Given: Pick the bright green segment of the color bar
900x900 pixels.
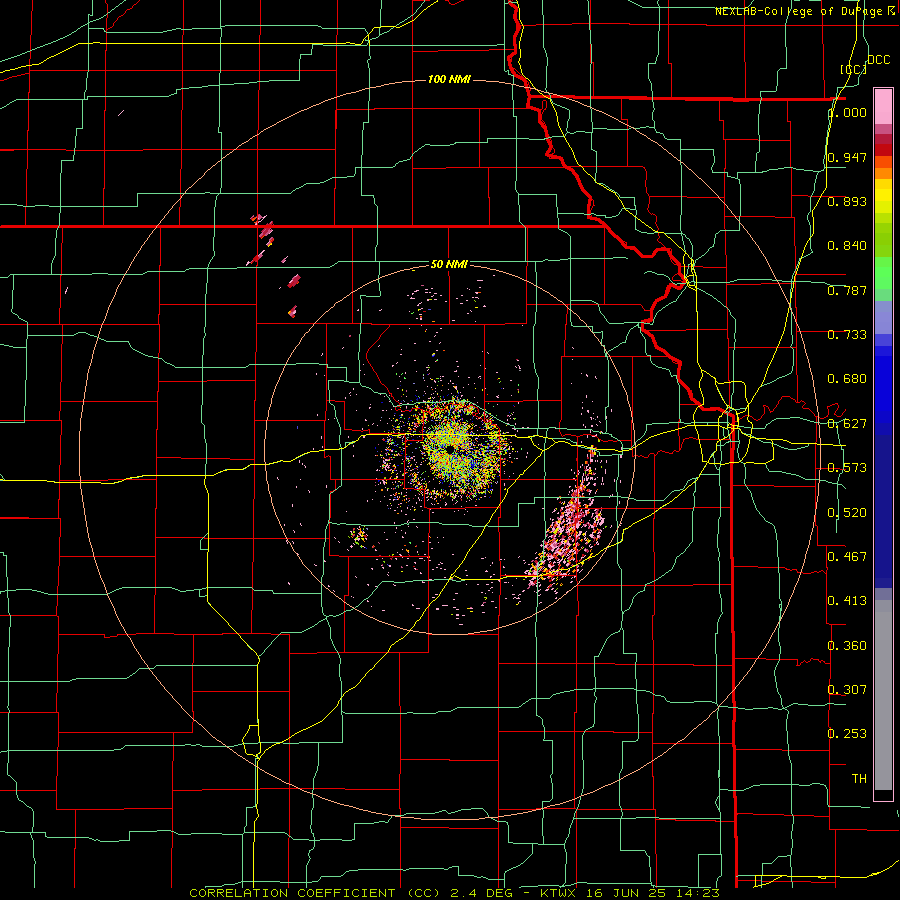Looking at the screenshot, I should tap(883, 273).
